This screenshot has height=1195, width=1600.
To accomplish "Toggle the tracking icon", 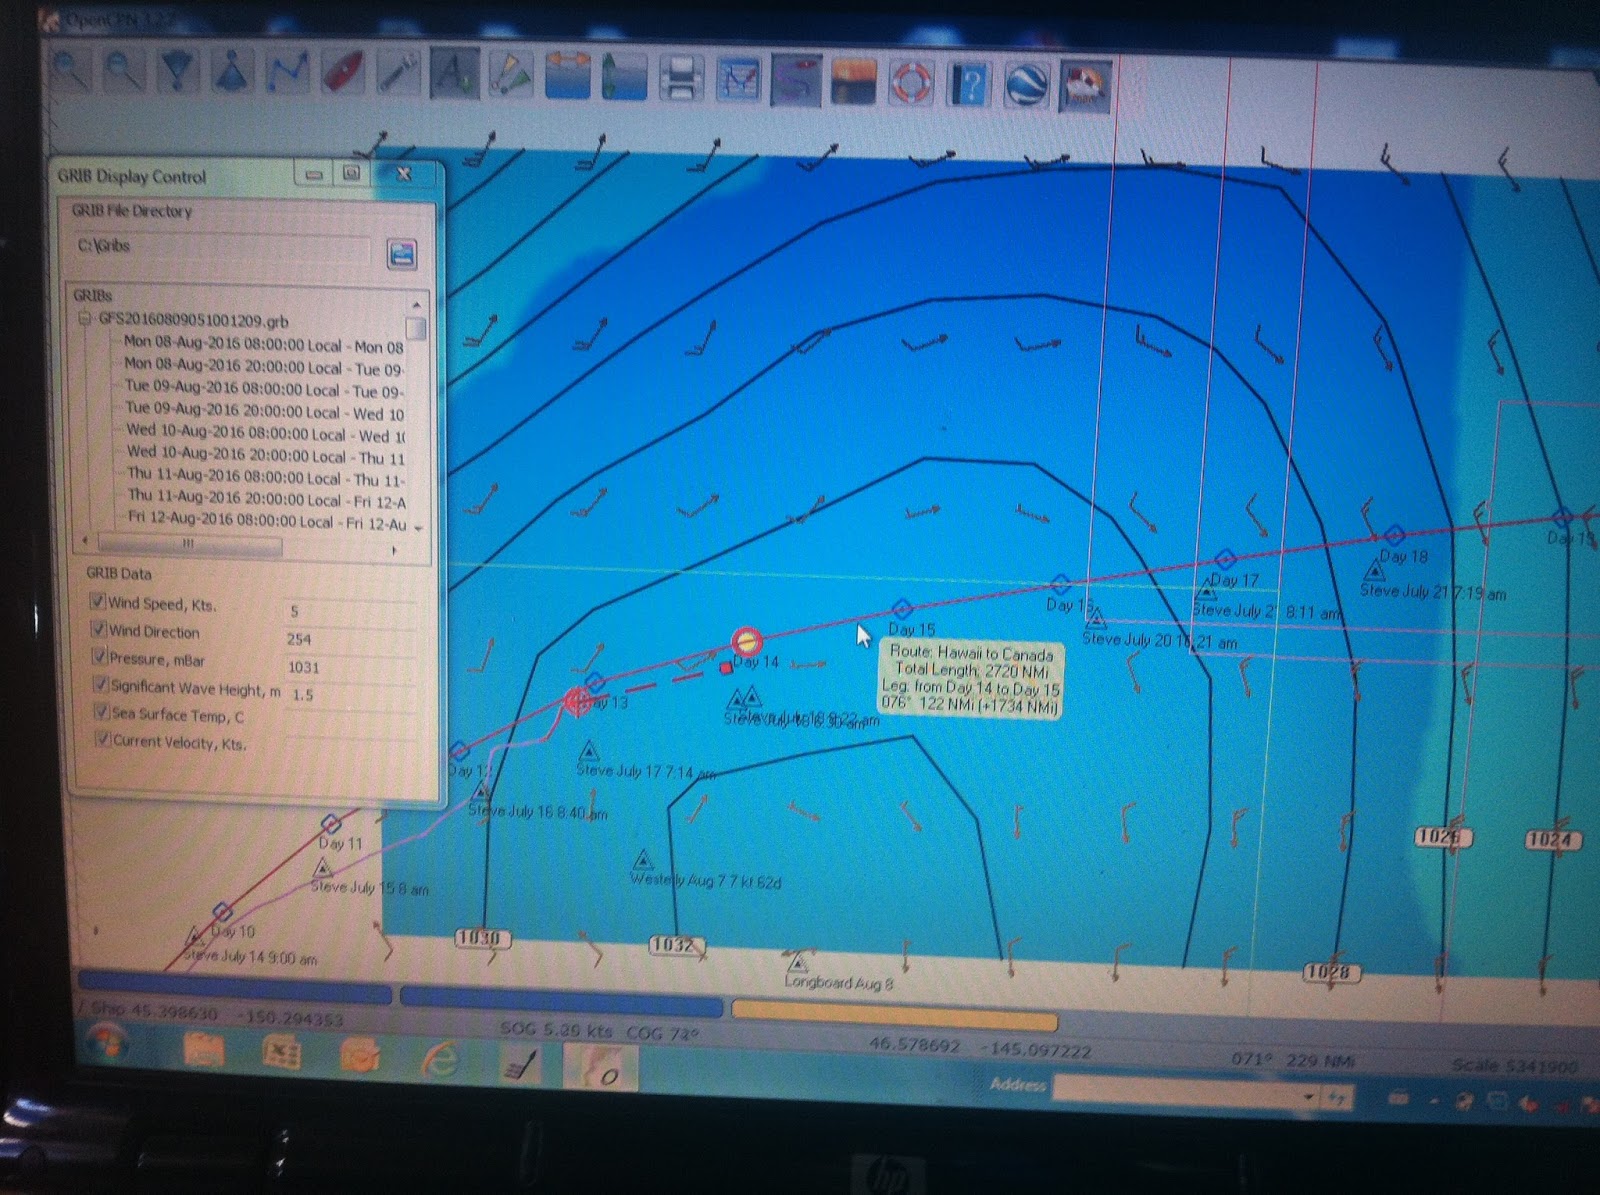I will click(797, 80).
